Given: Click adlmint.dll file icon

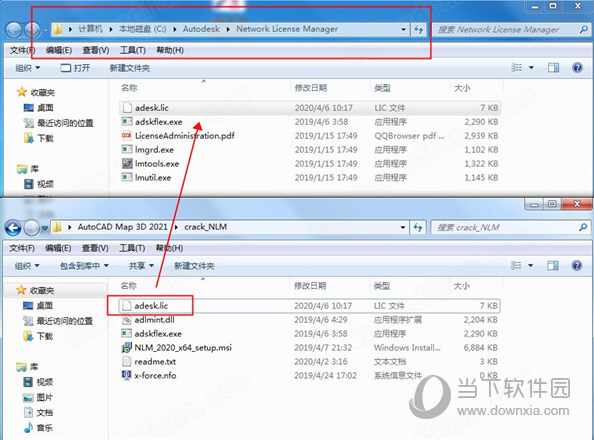Looking at the screenshot, I should (126, 319).
